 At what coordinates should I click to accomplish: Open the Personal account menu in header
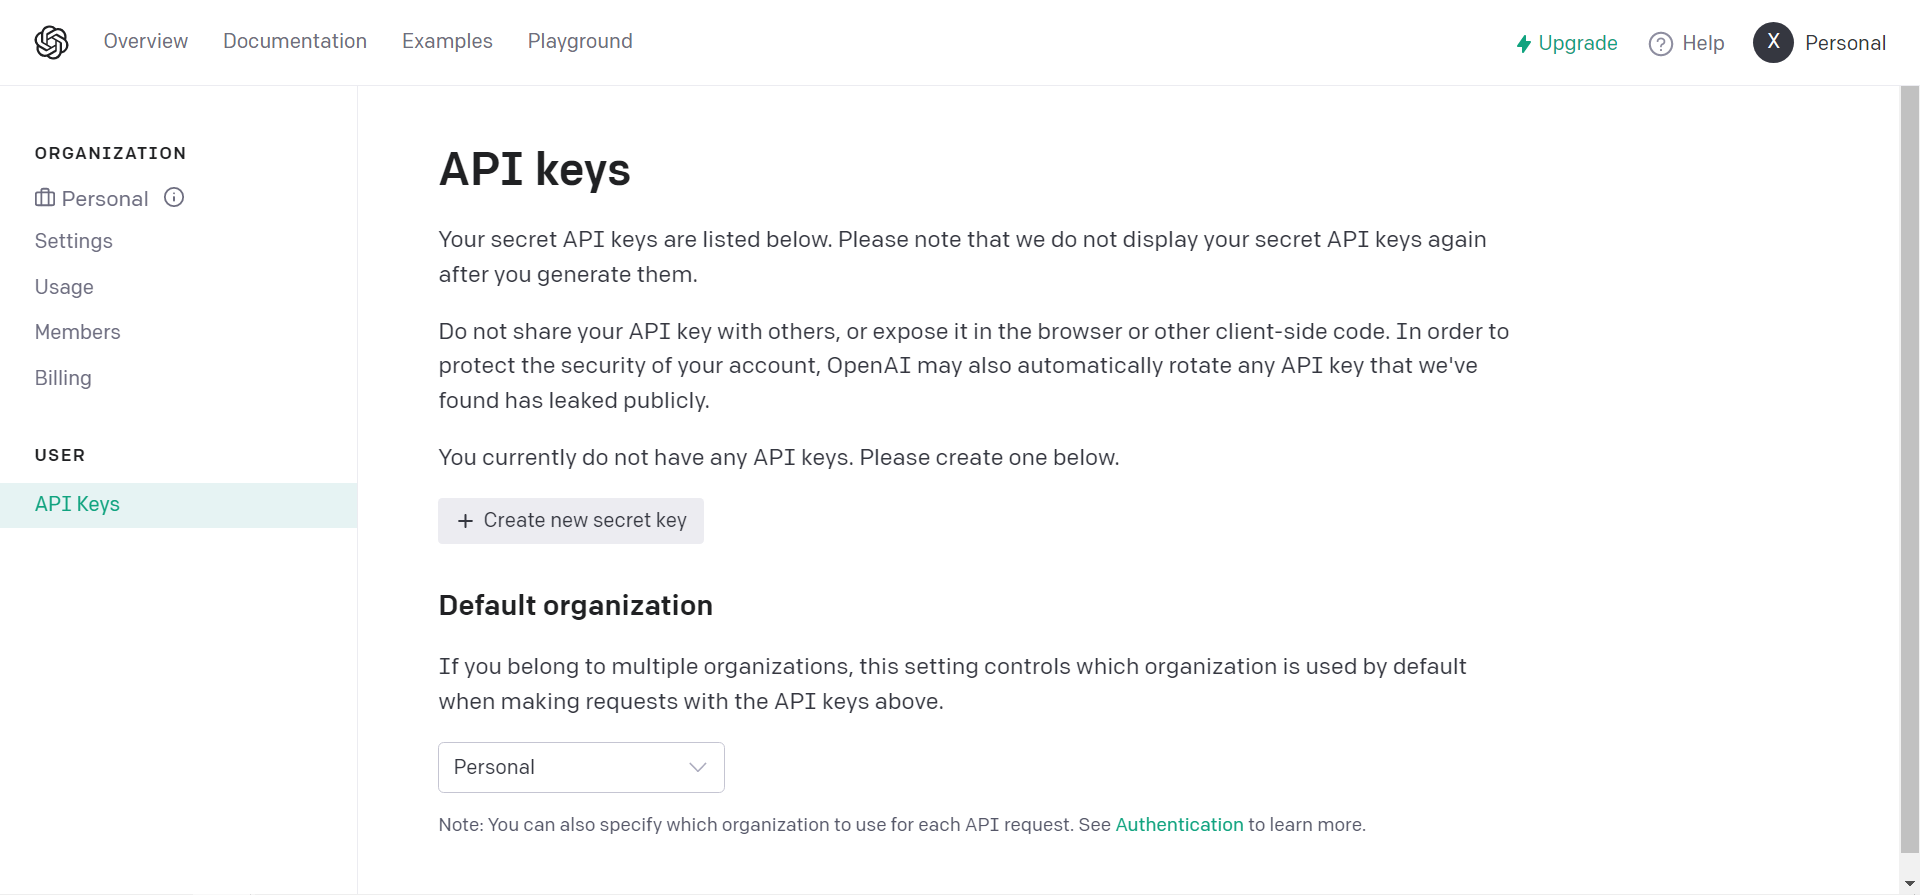pyautogui.click(x=1845, y=43)
